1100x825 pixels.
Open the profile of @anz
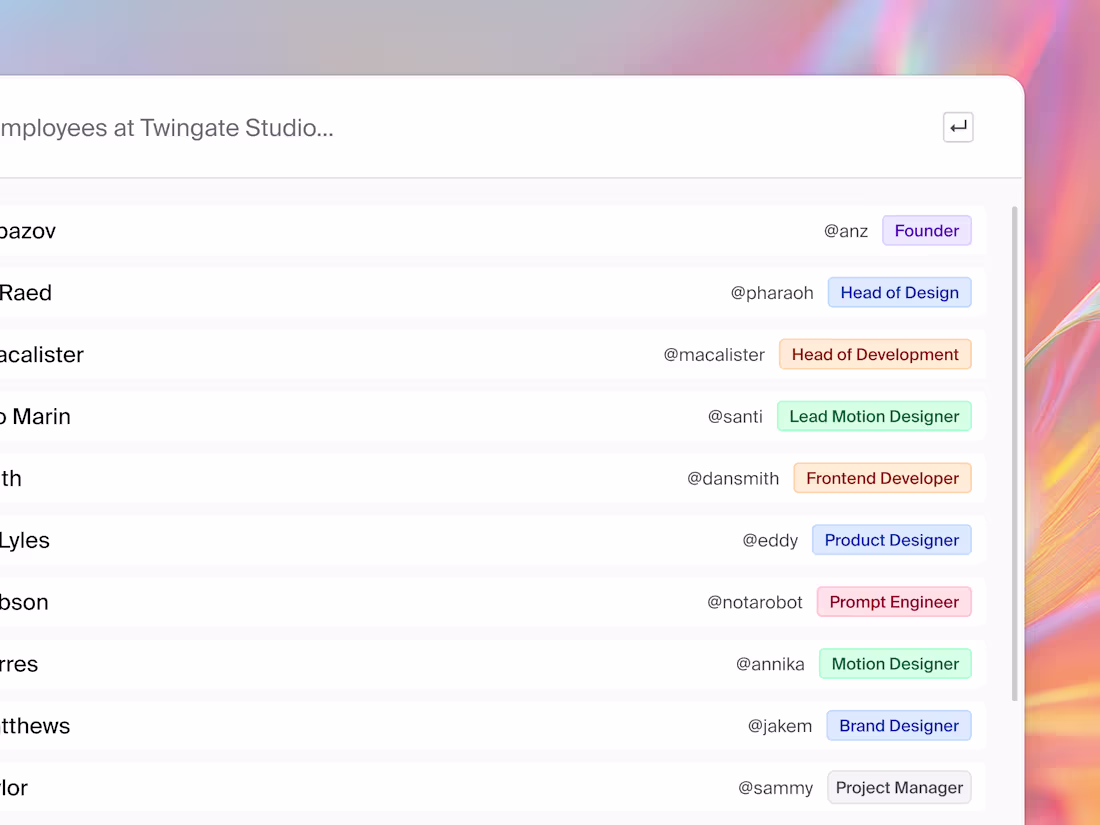(x=845, y=230)
